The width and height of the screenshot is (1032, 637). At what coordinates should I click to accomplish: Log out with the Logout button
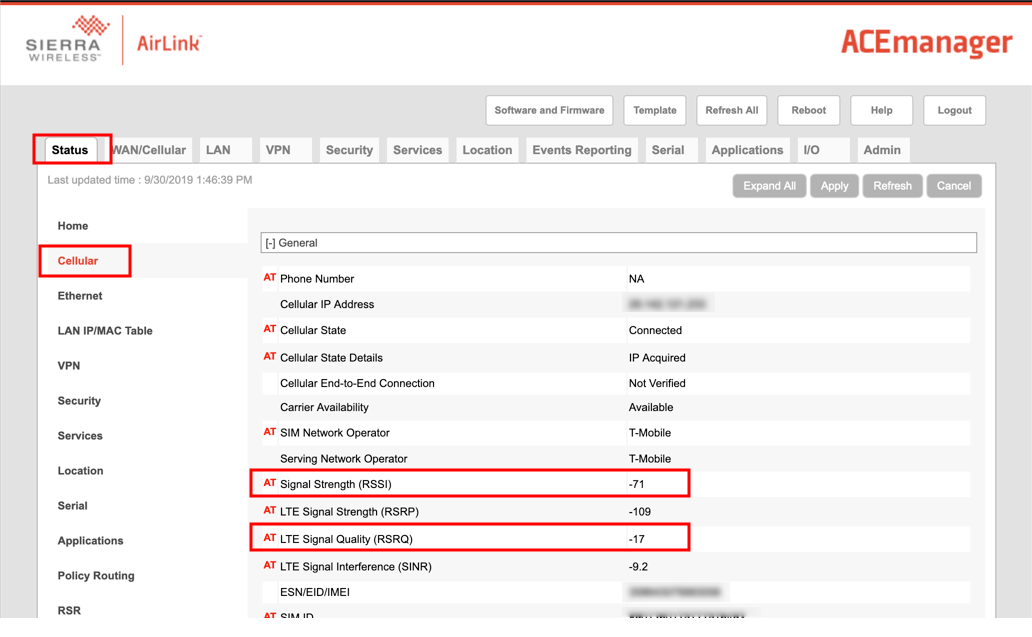pyautogui.click(x=955, y=111)
